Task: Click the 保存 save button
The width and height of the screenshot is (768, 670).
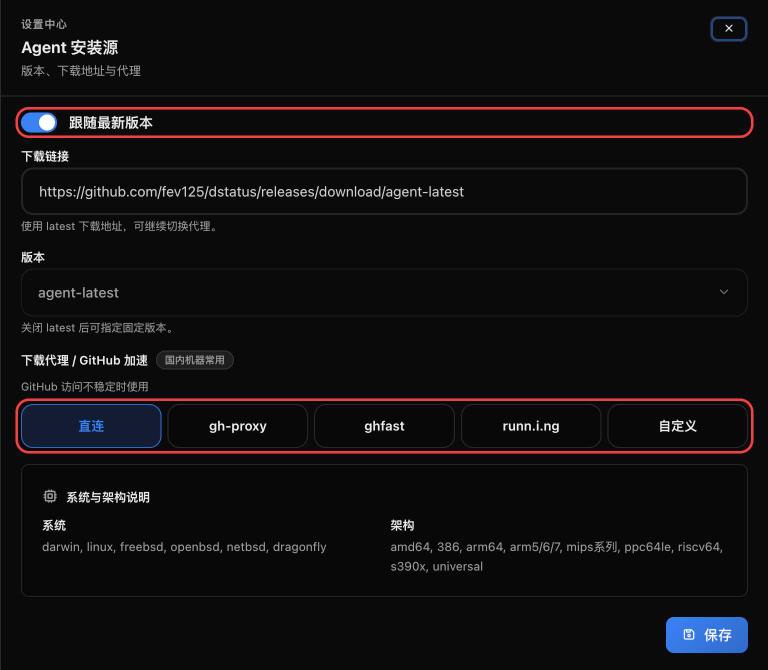Action: [x=706, y=635]
